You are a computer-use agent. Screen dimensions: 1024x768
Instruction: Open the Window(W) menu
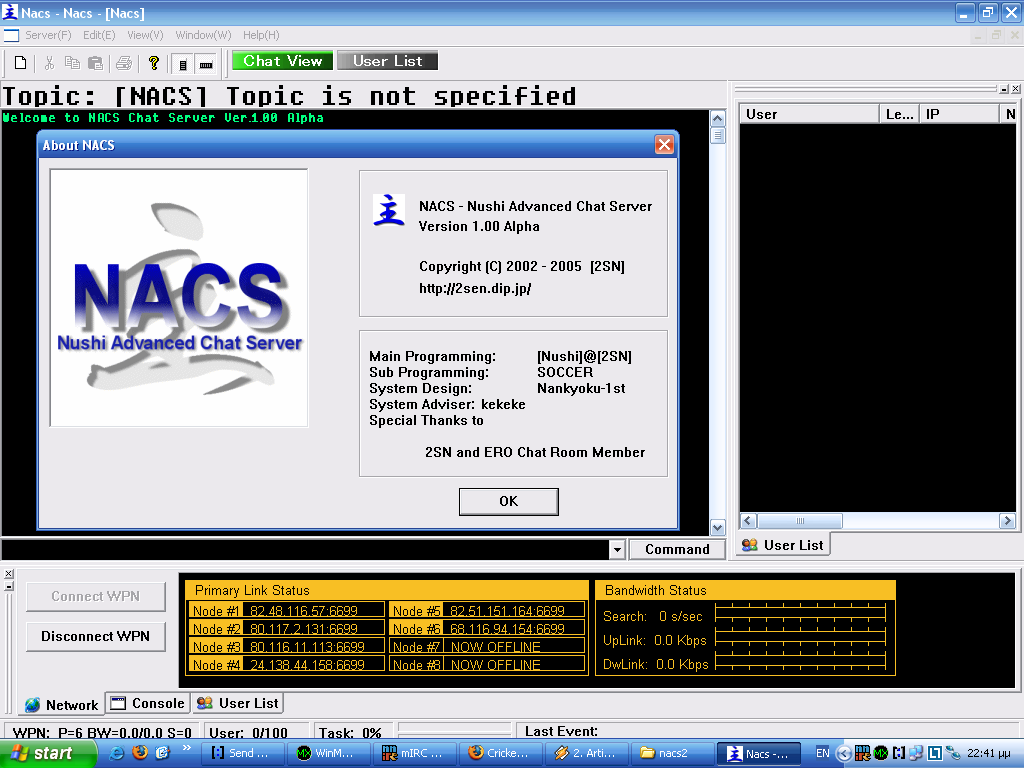[x=203, y=35]
